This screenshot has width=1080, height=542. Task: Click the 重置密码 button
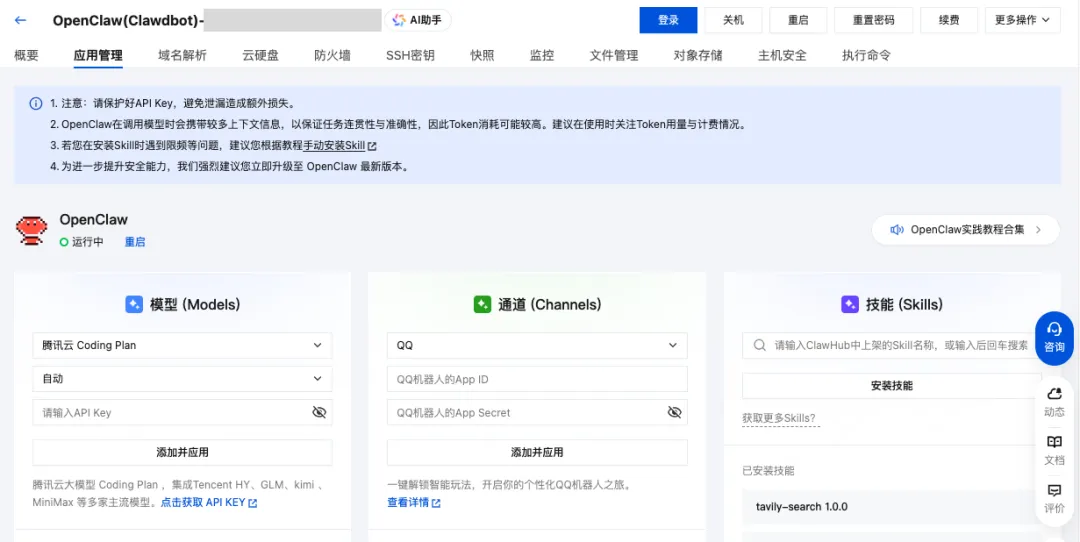click(x=873, y=20)
